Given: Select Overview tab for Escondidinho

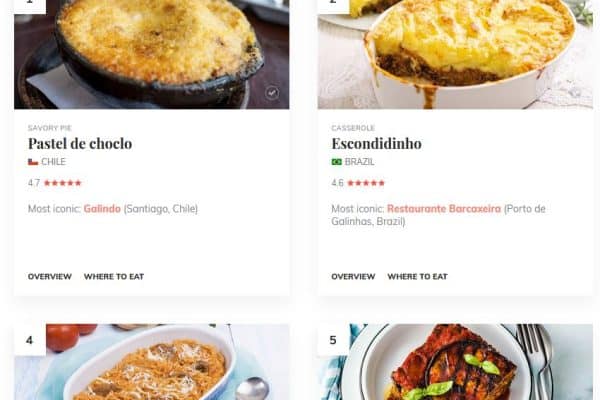Looking at the screenshot, I should point(353,276).
